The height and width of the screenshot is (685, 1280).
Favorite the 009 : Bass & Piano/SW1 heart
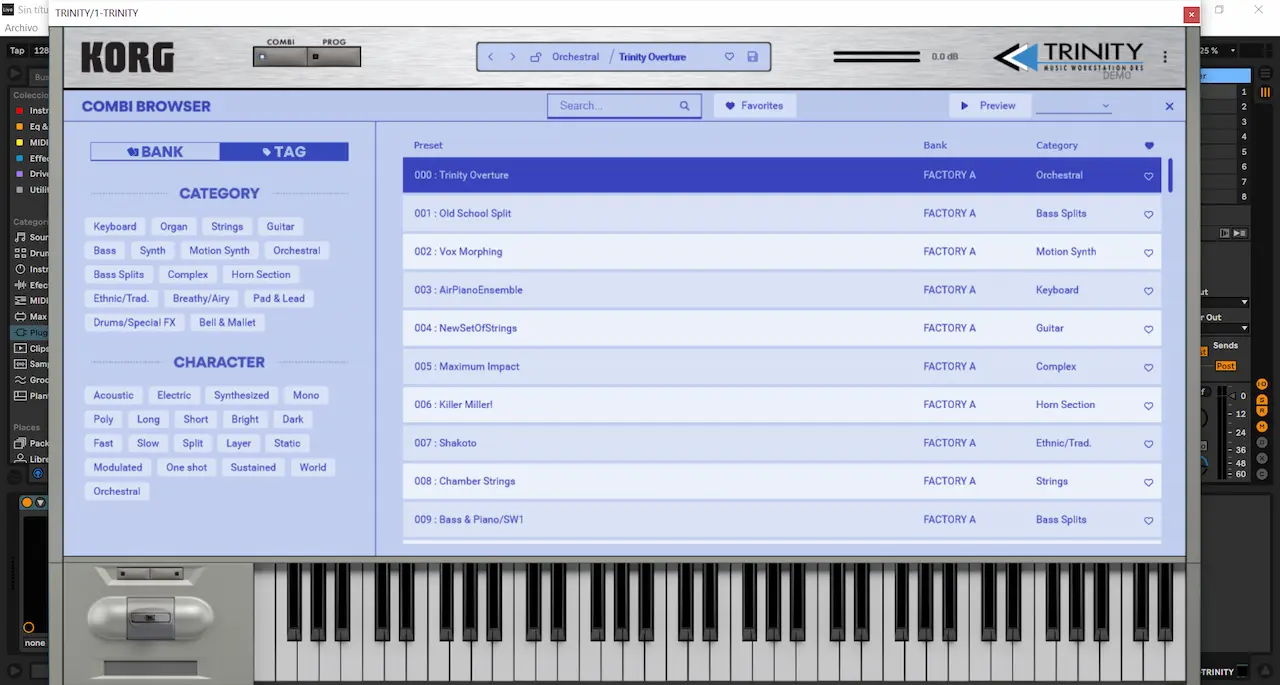1148,520
